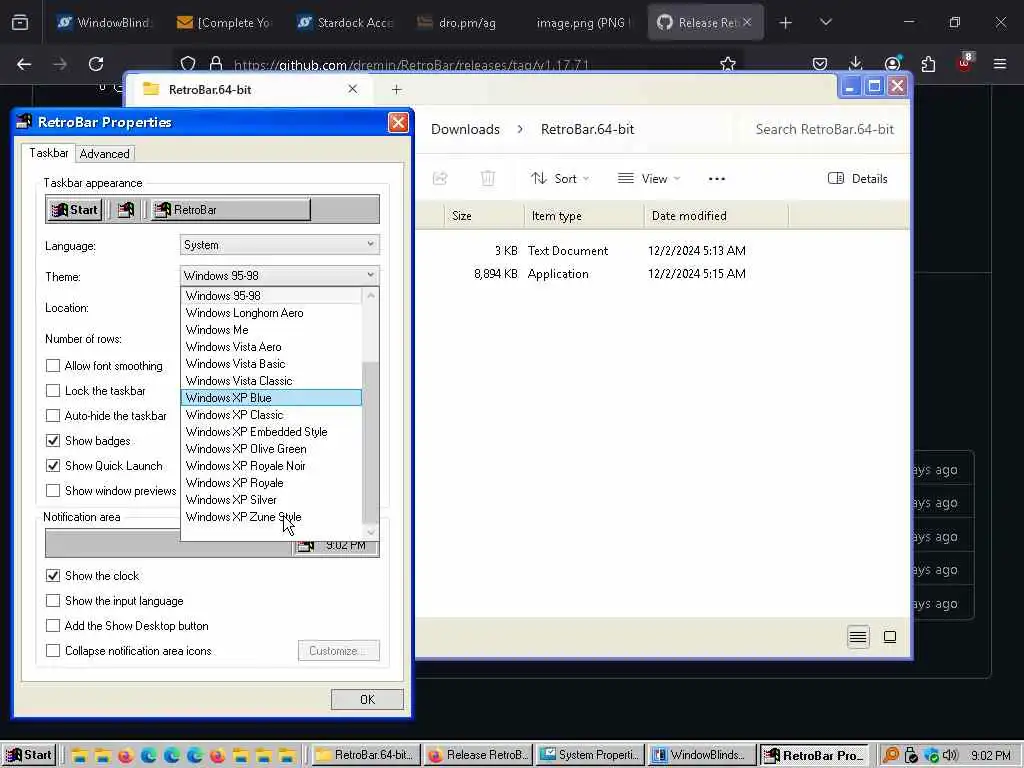Check Collapse notification area icons
This screenshot has height=768, width=1024.
[53, 650]
